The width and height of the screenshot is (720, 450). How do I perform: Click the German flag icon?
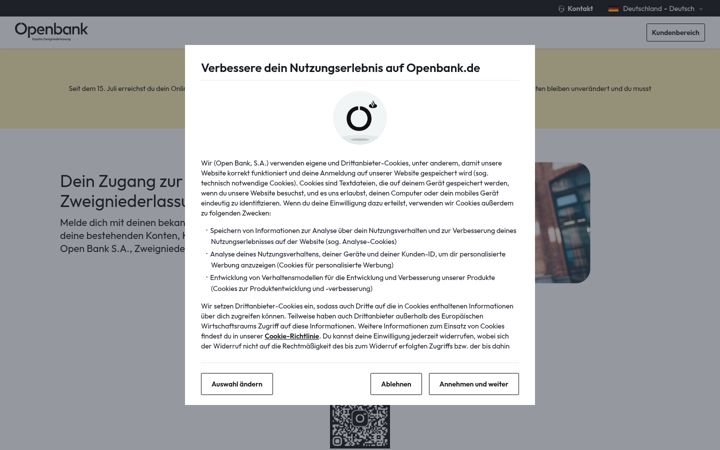pyautogui.click(x=613, y=9)
